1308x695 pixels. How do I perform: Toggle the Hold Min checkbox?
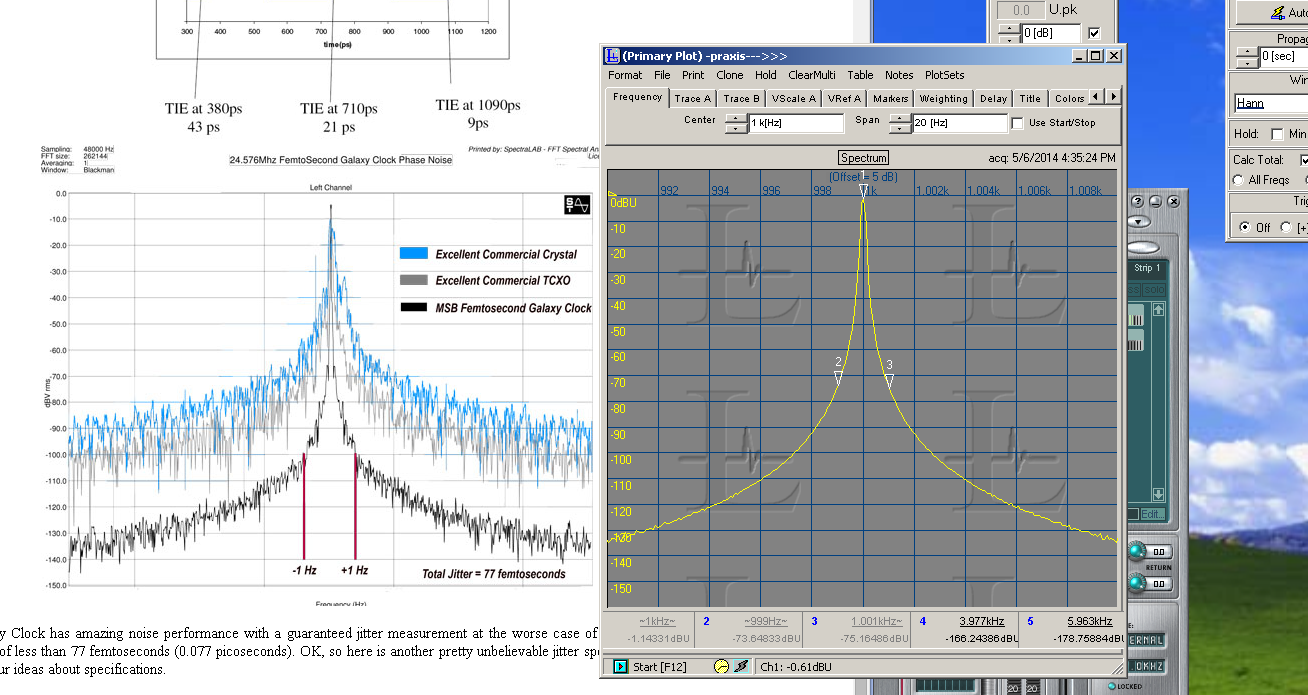click(x=1276, y=134)
